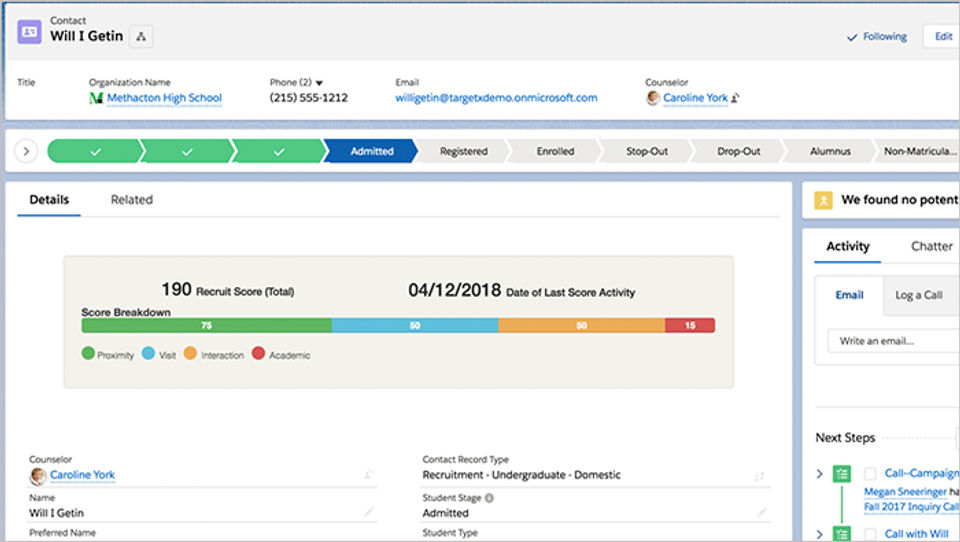Click the red Academic legend dot

(x=258, y=353)
